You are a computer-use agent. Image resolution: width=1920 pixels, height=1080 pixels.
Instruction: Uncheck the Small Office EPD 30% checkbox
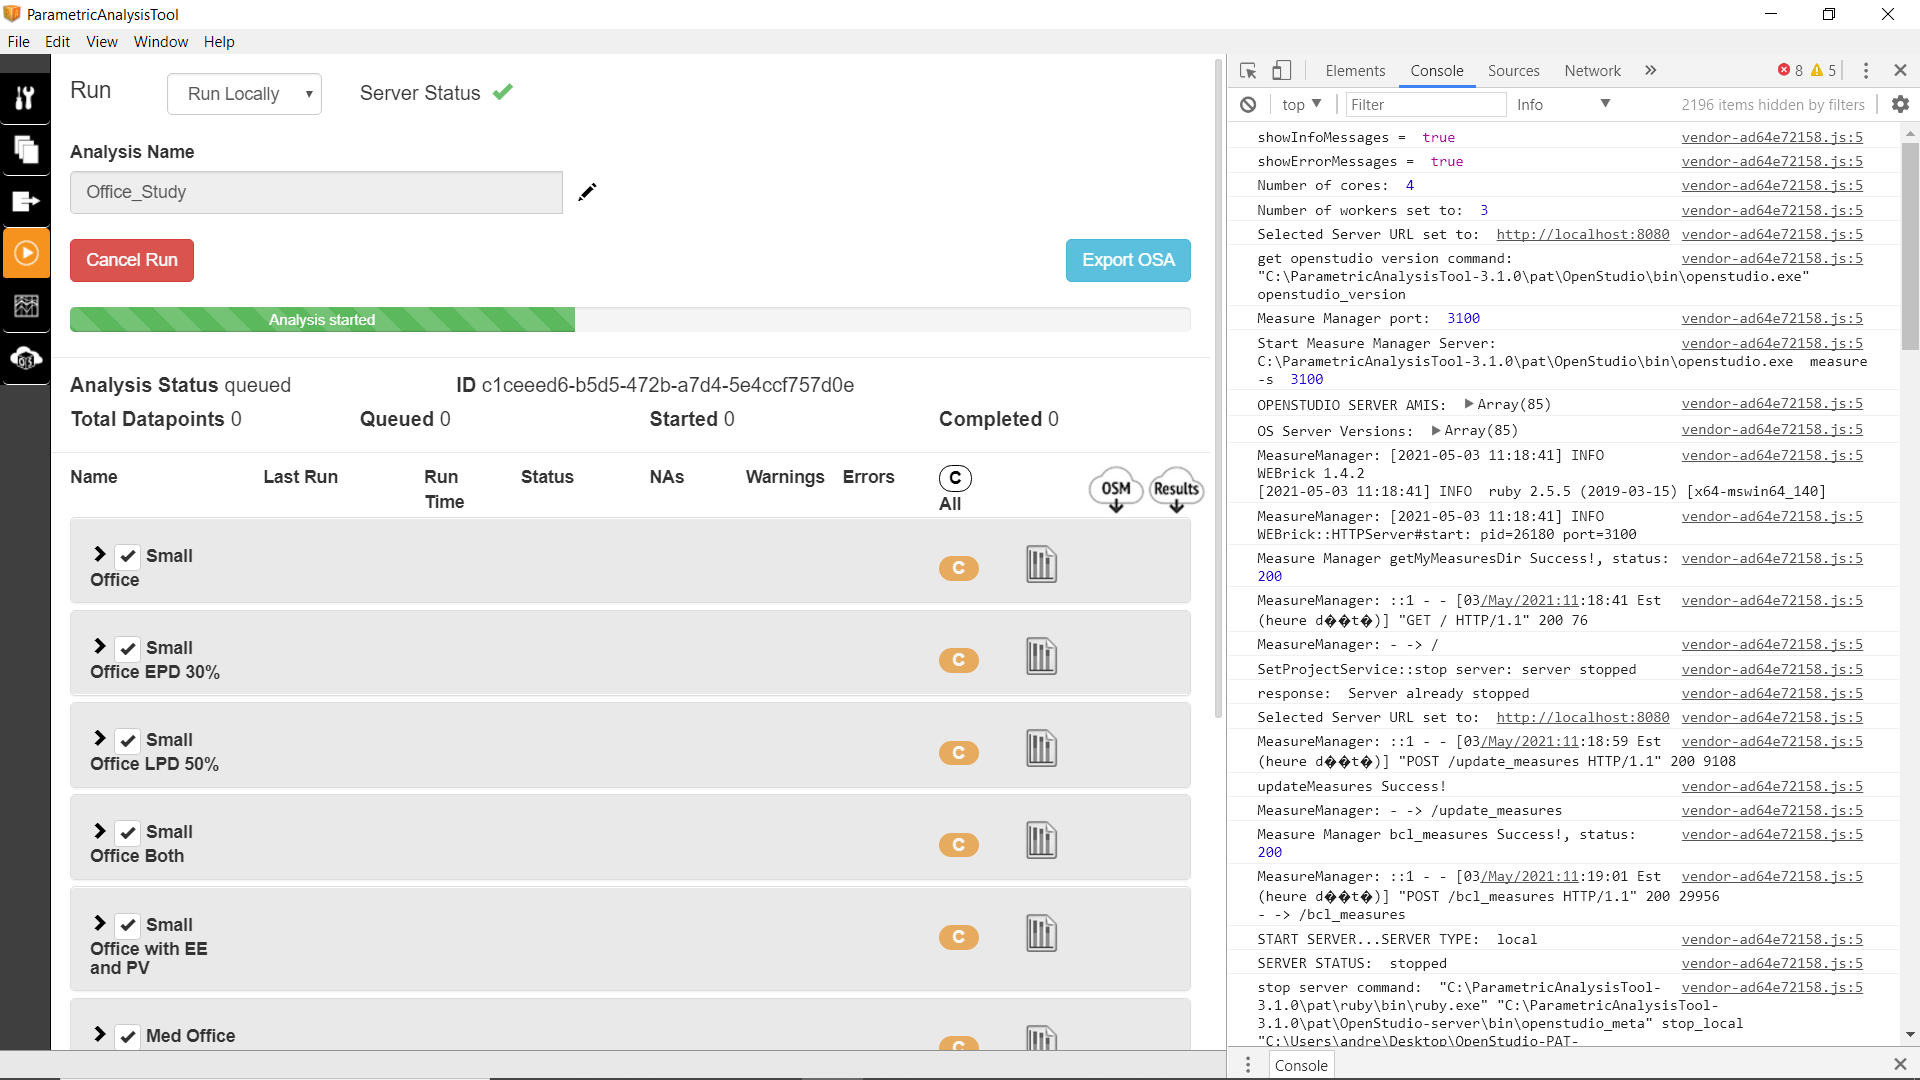127,648
